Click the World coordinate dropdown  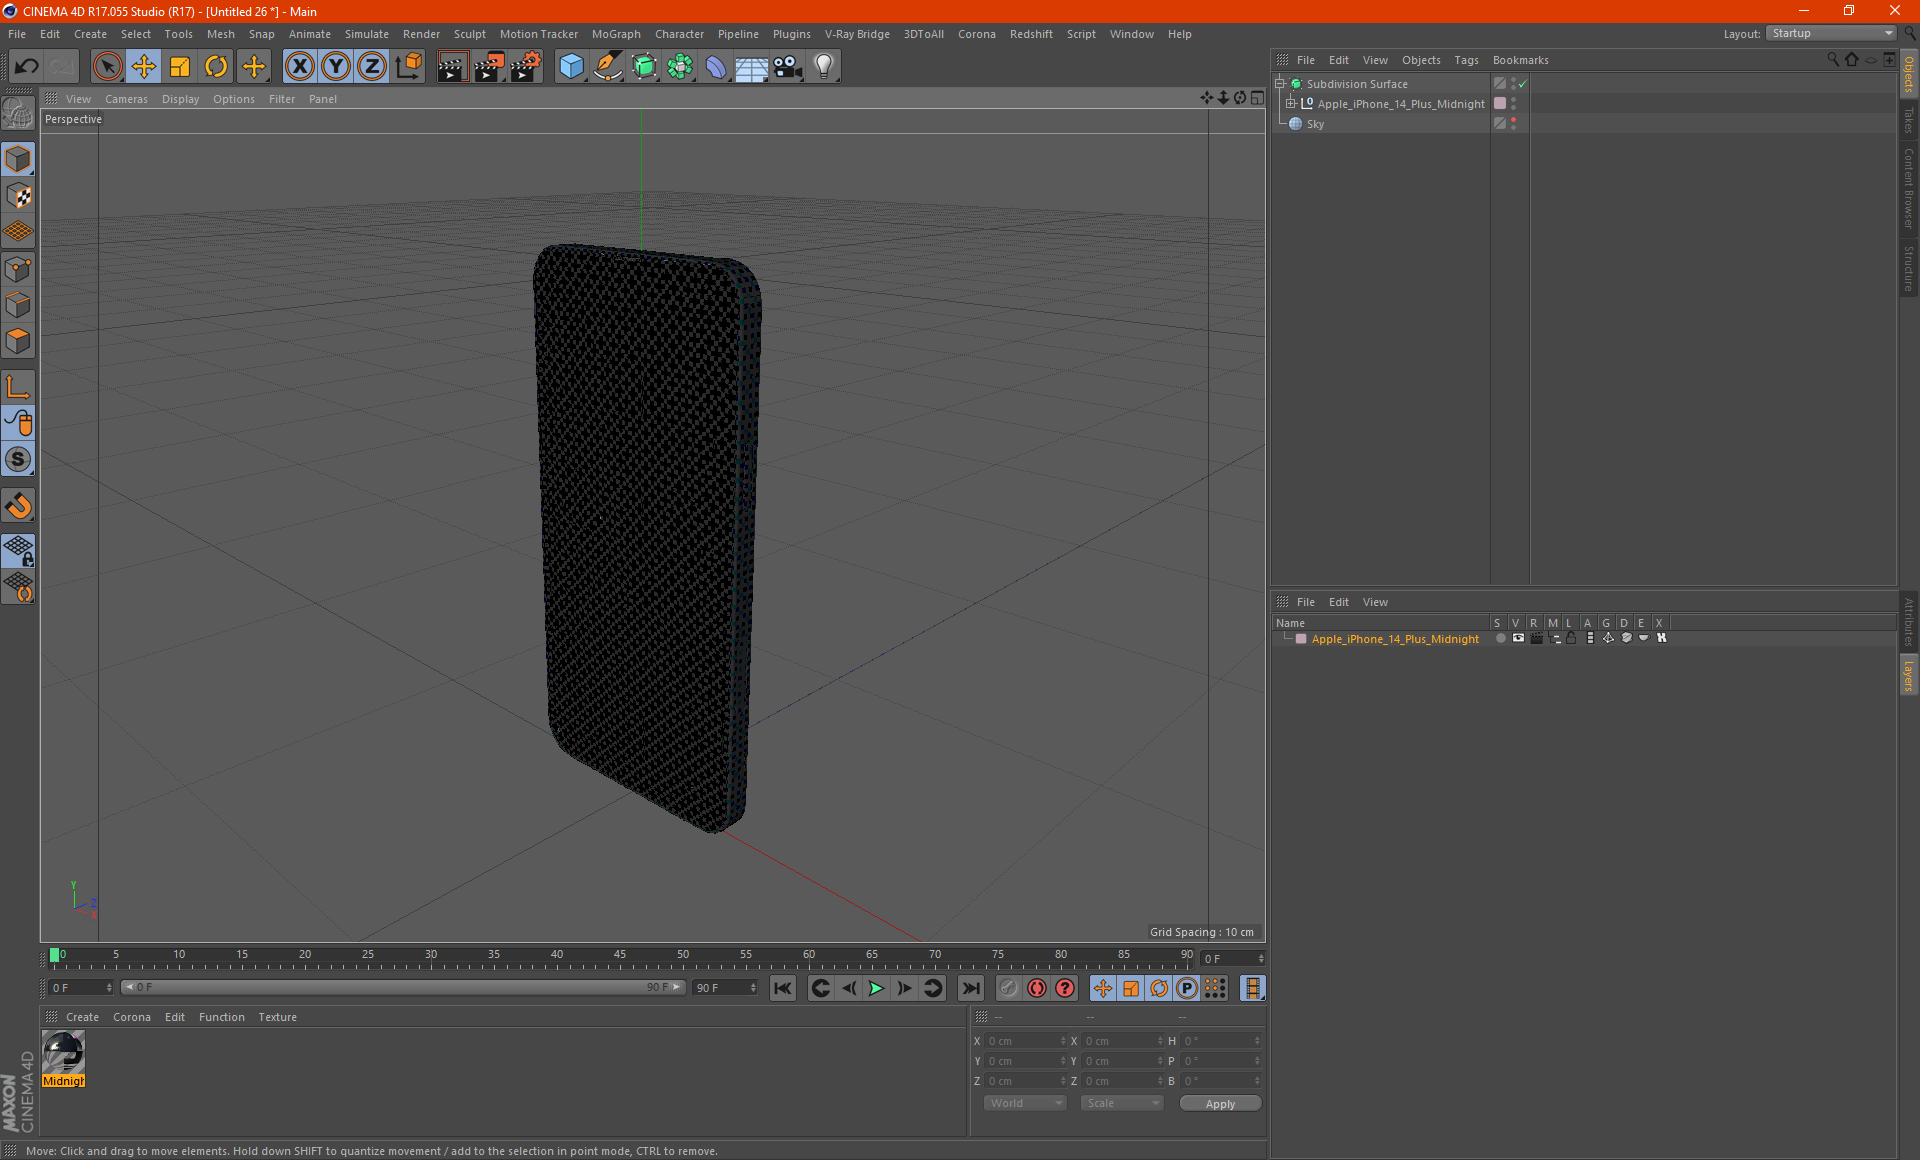tap(1022, 1104)
